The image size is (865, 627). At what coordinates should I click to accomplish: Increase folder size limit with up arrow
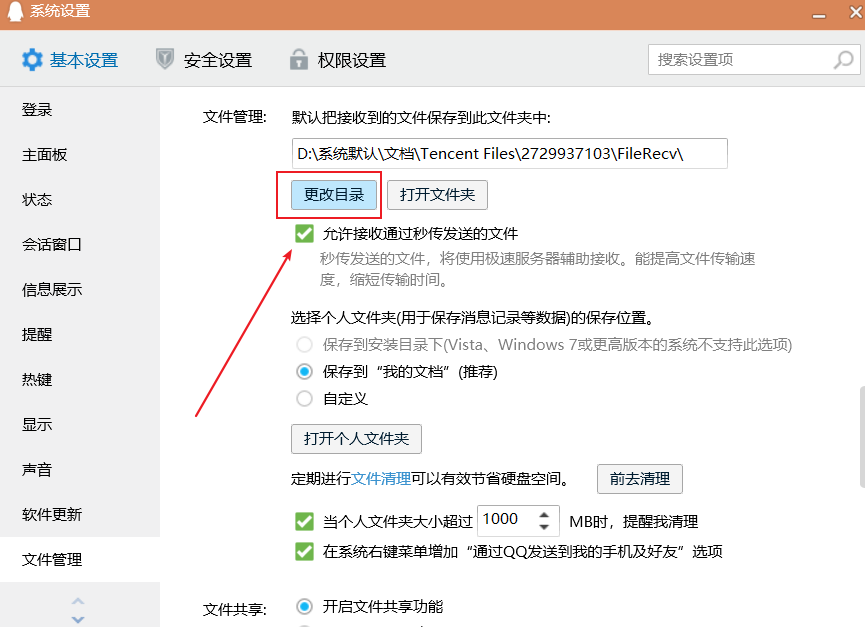coord(544,515)
